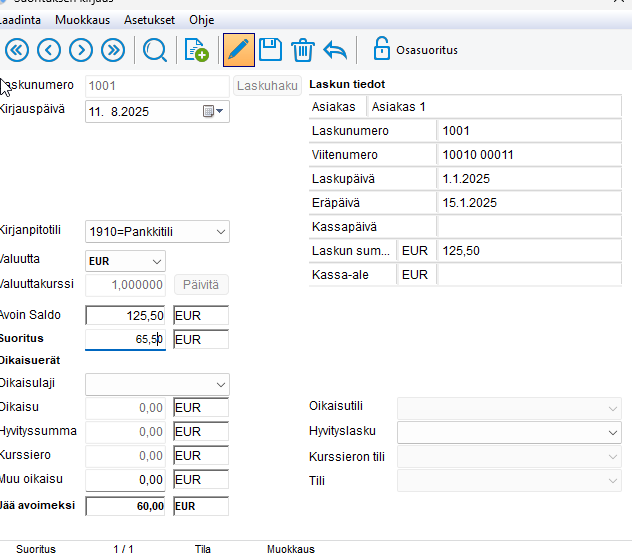The width and height of the screenshot is (632, 557).
Task: Open the Kirjauspäivä date picker dropdown
Action: 214,112
